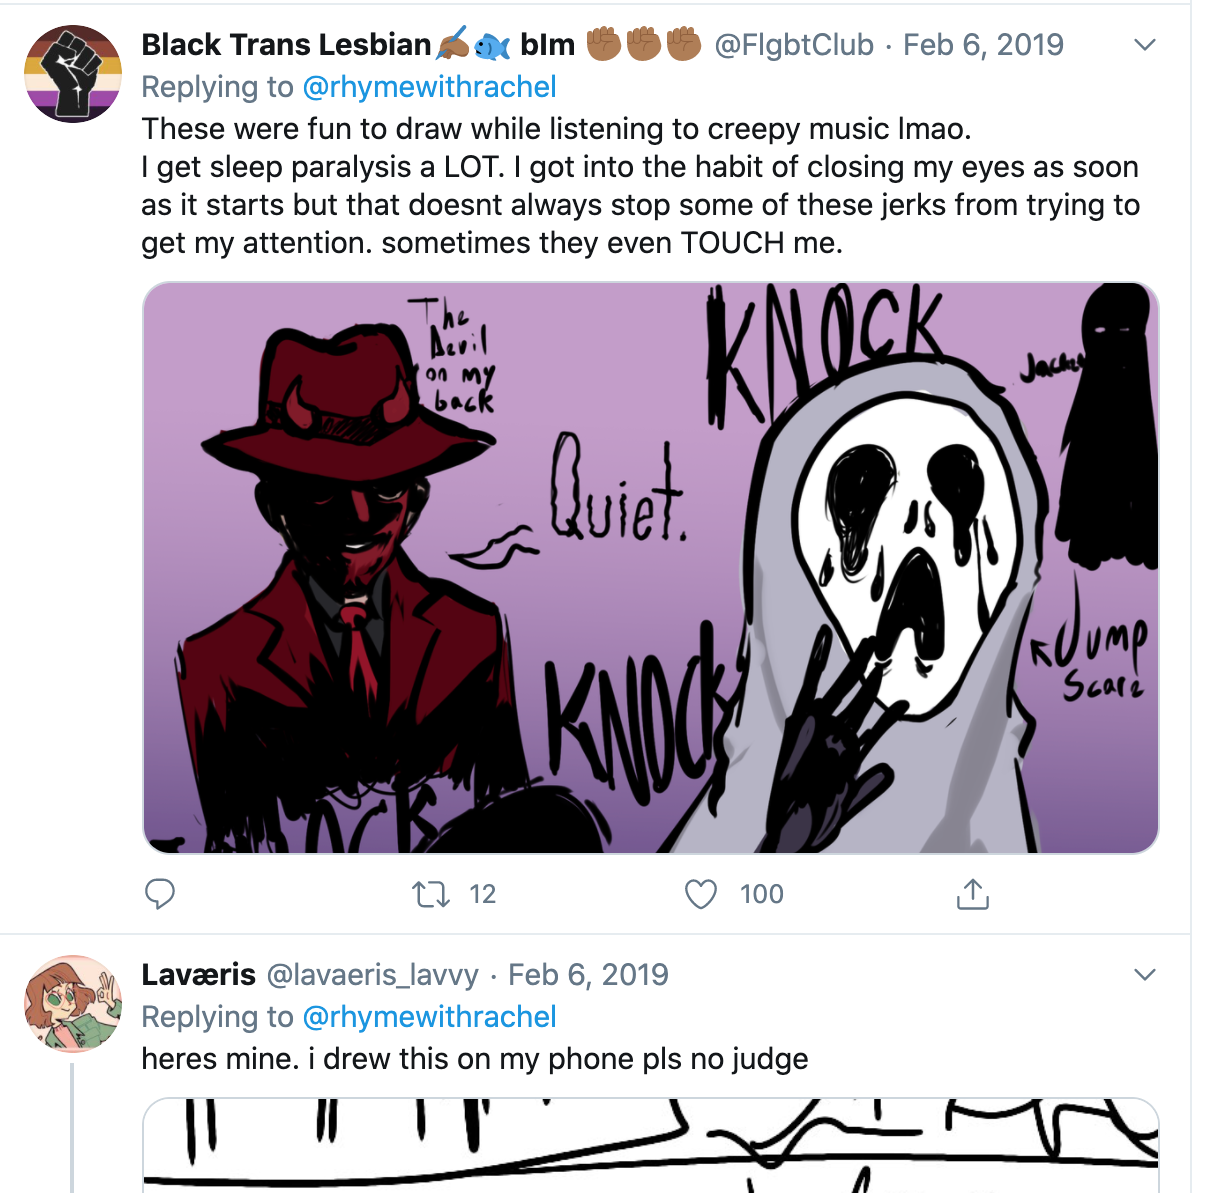Image resolution: width=1223 pixels, height=1193 pixels.
Task: Click the @lavaeris_lavvy handle
Action: [x=372, y=975]
